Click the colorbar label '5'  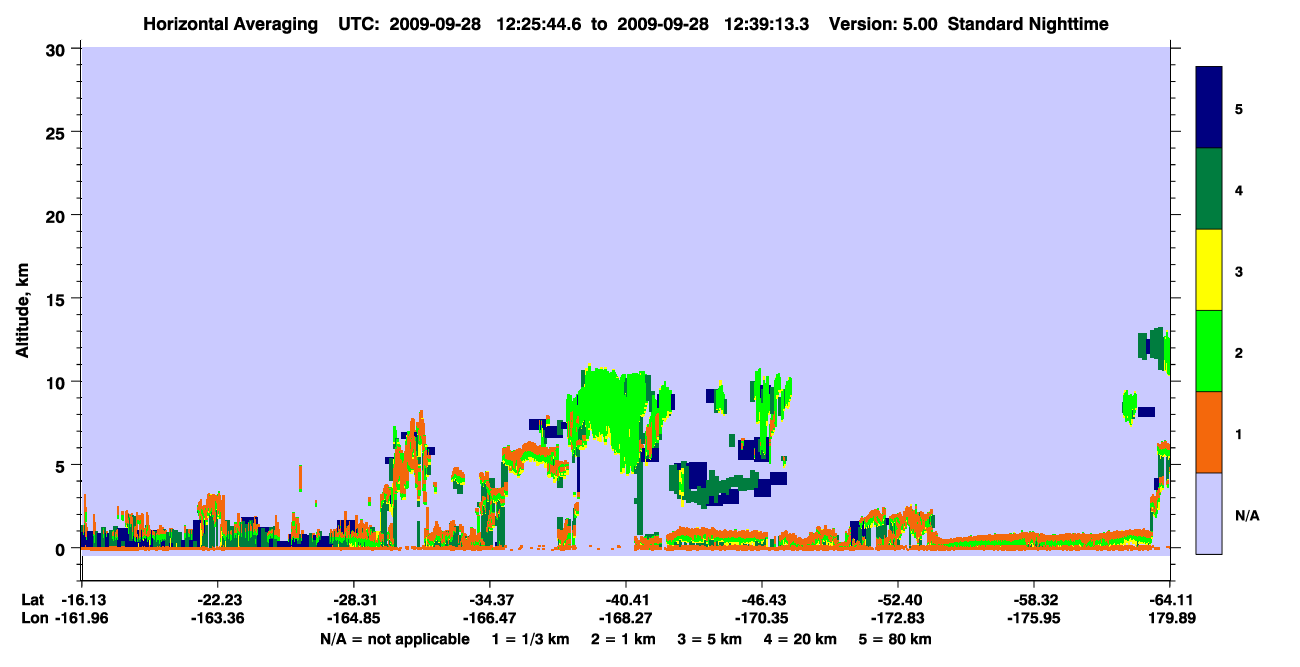pos(1239,108)
